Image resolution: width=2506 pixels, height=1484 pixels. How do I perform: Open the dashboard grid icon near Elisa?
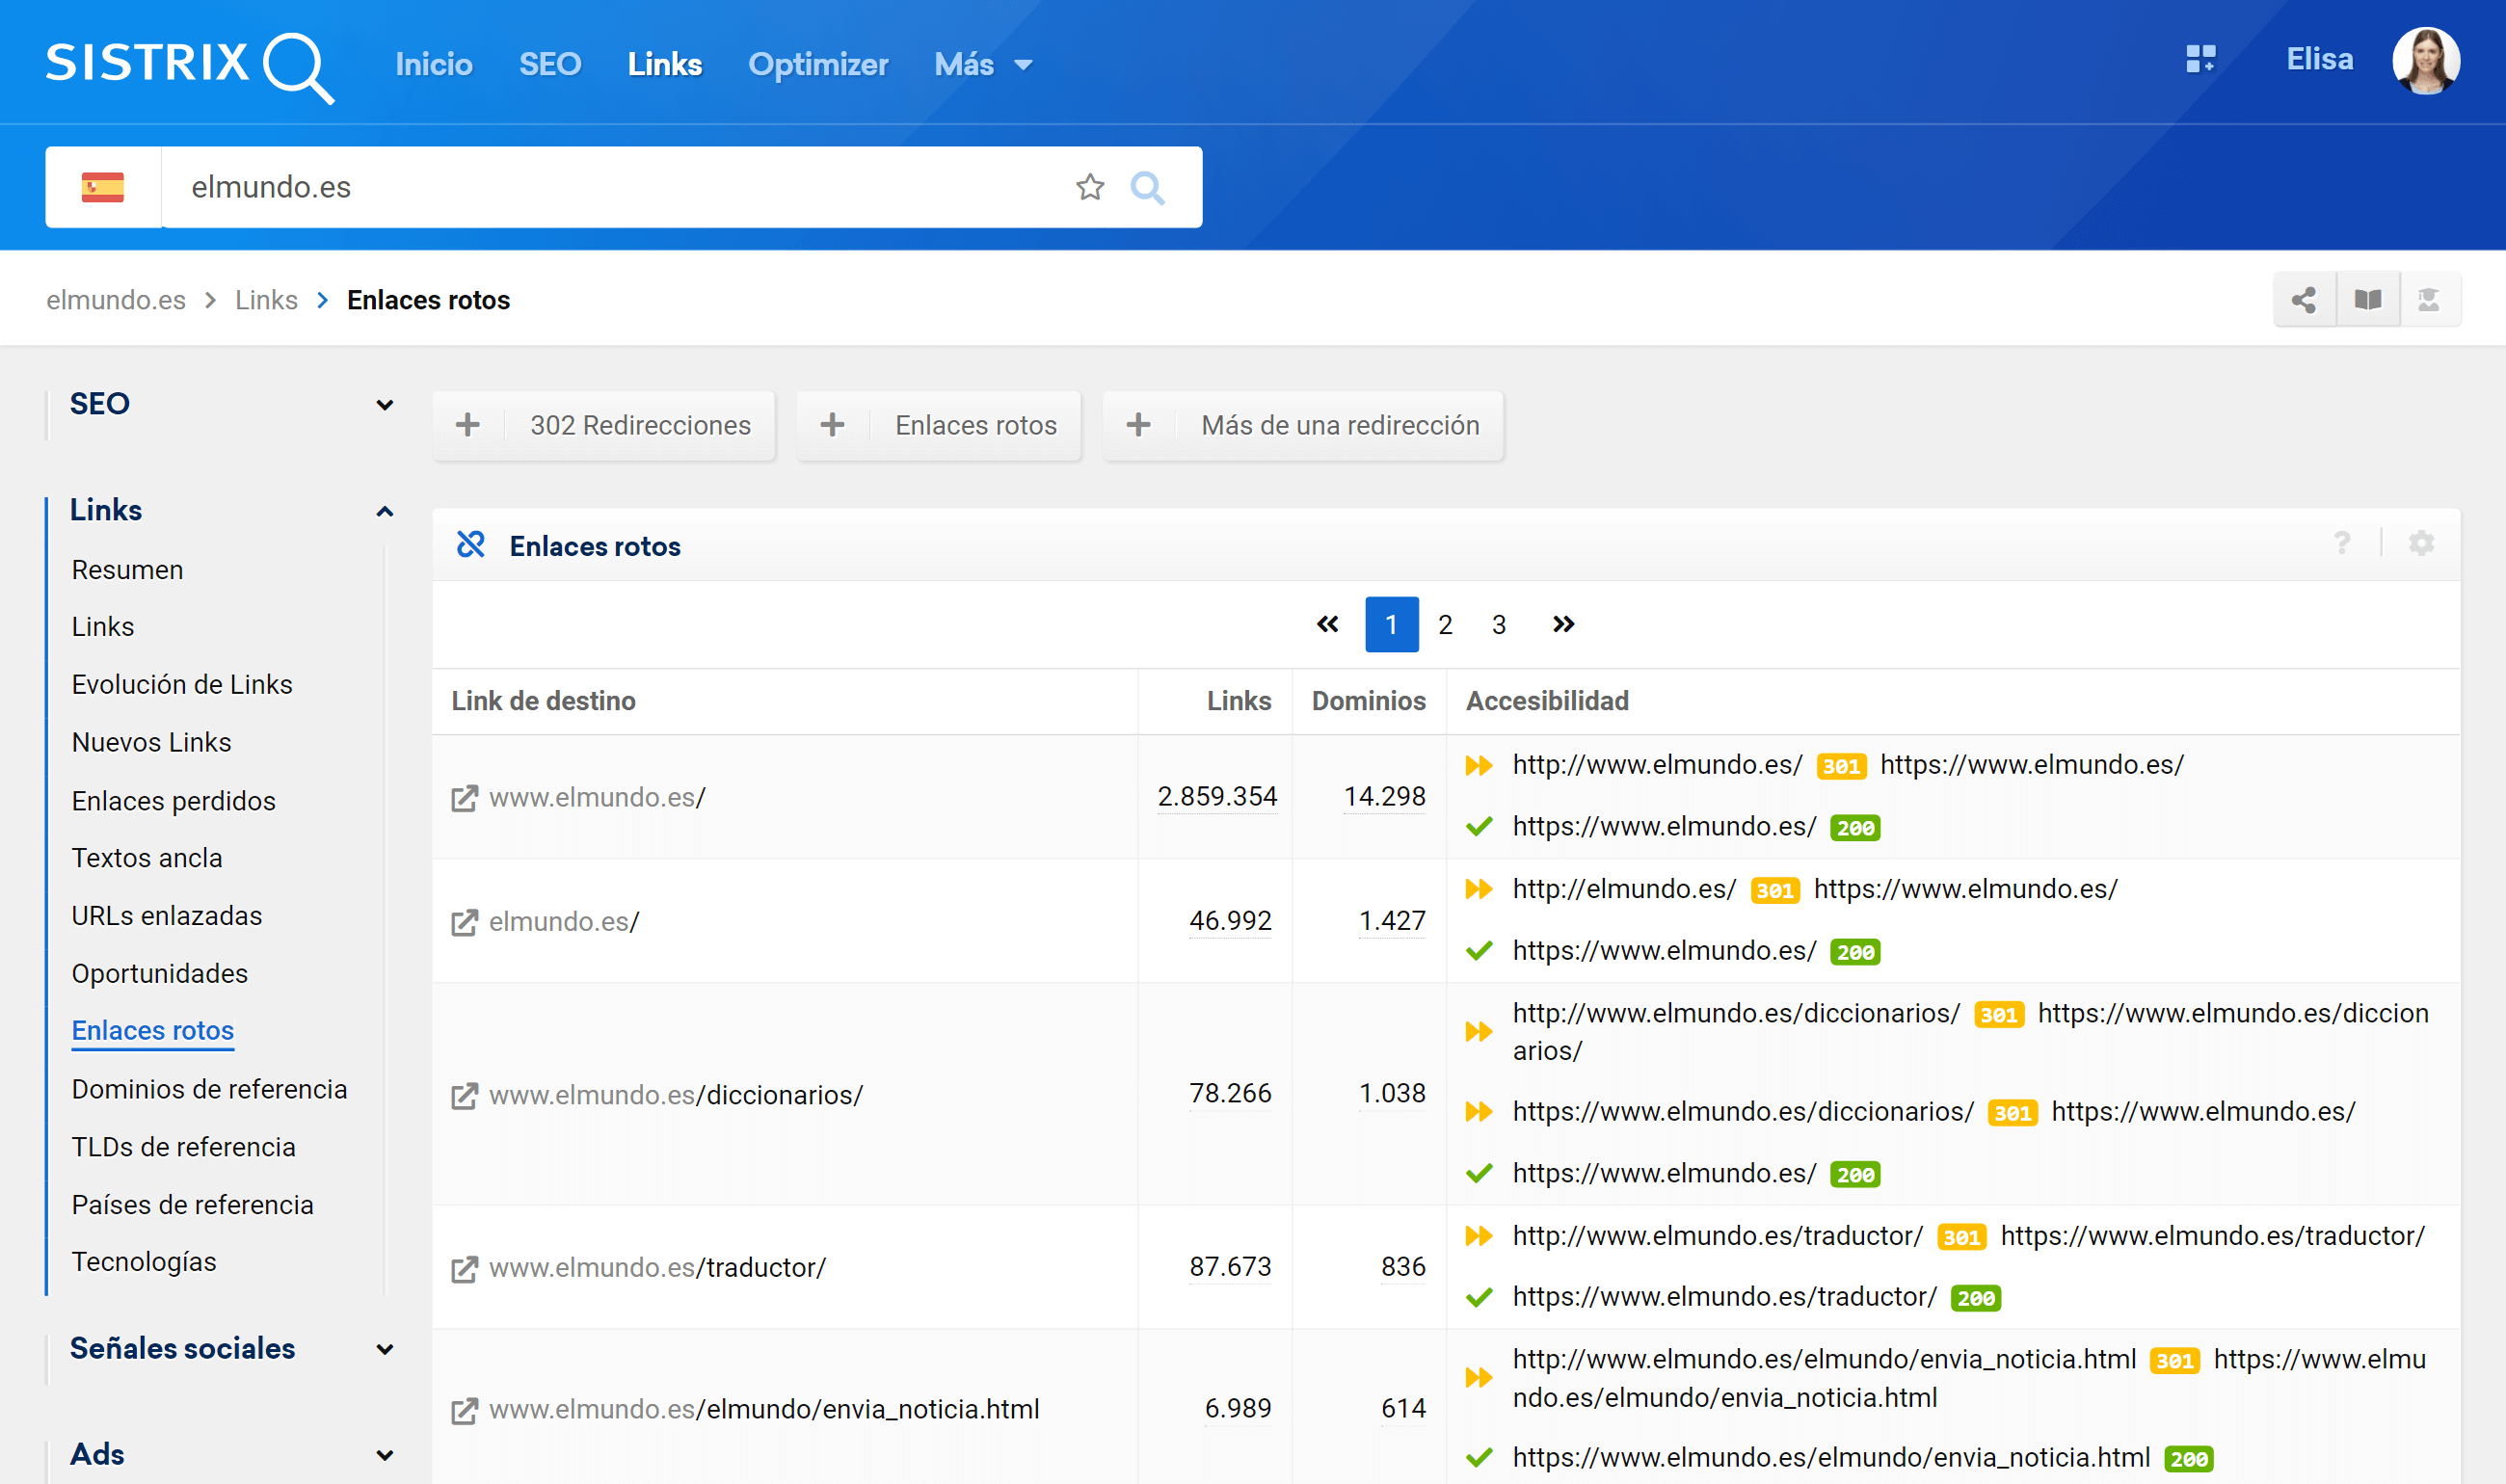point(2200,59)
